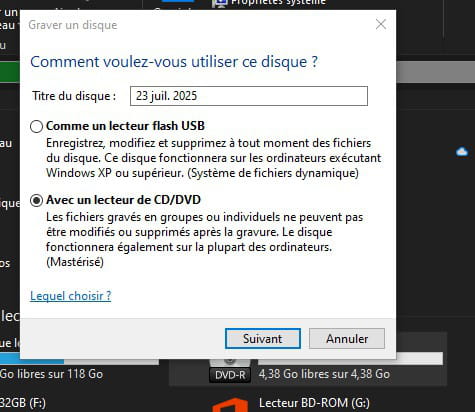Select the Lecteur BD-ROM (G:) drive label
This screenshot has width=475, height=412.
click(x=314, y=403)
